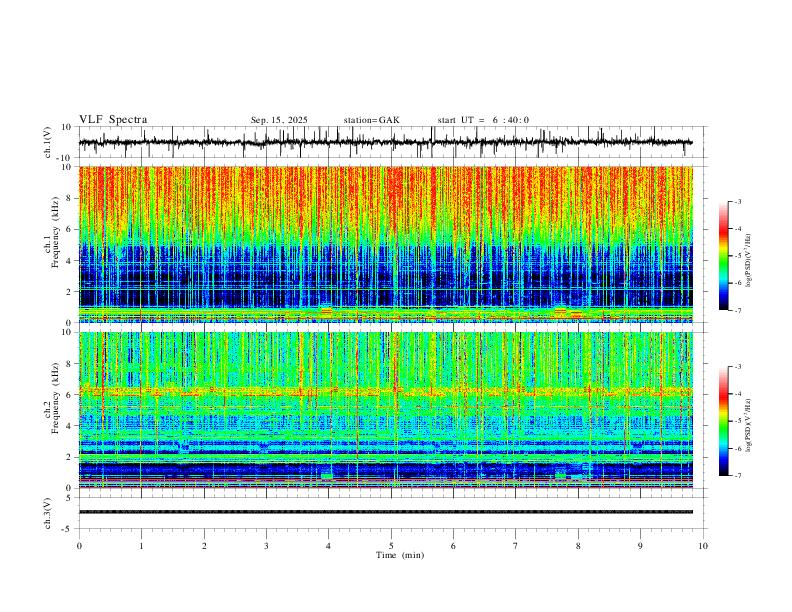Click the "5" tick of the ch.3 axis
This screenshot has height=612, width=792.
(69, 498)
